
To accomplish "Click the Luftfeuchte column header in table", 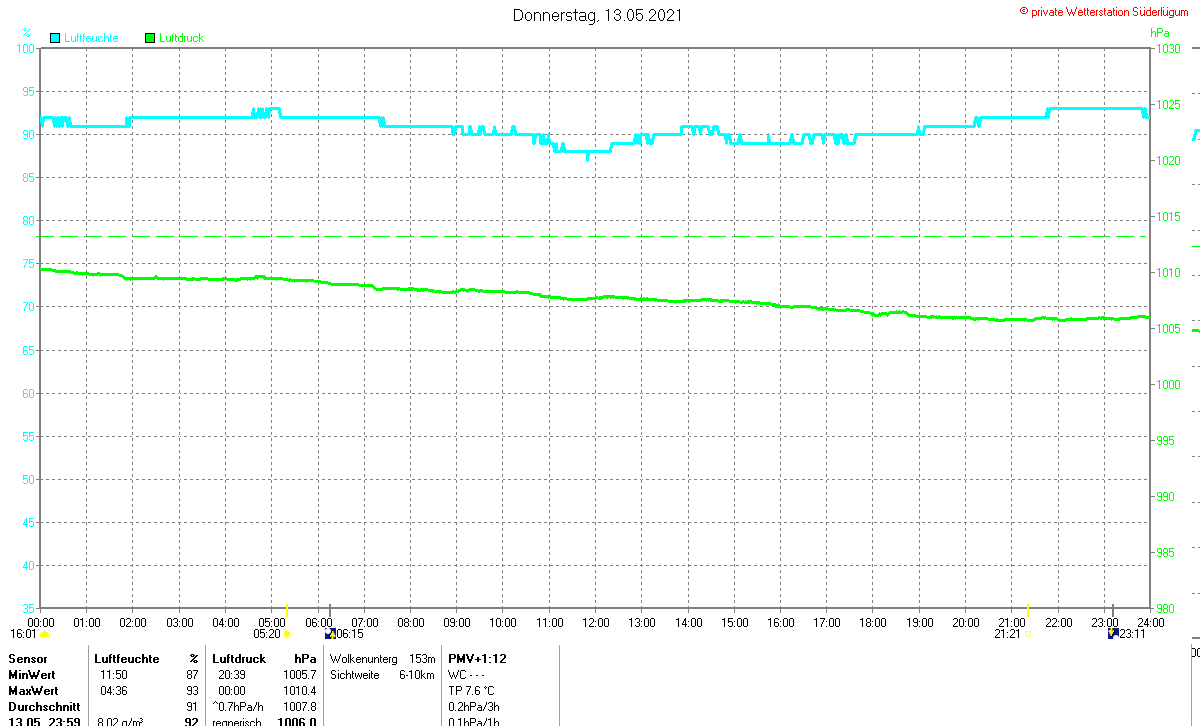I will [127, 659].
